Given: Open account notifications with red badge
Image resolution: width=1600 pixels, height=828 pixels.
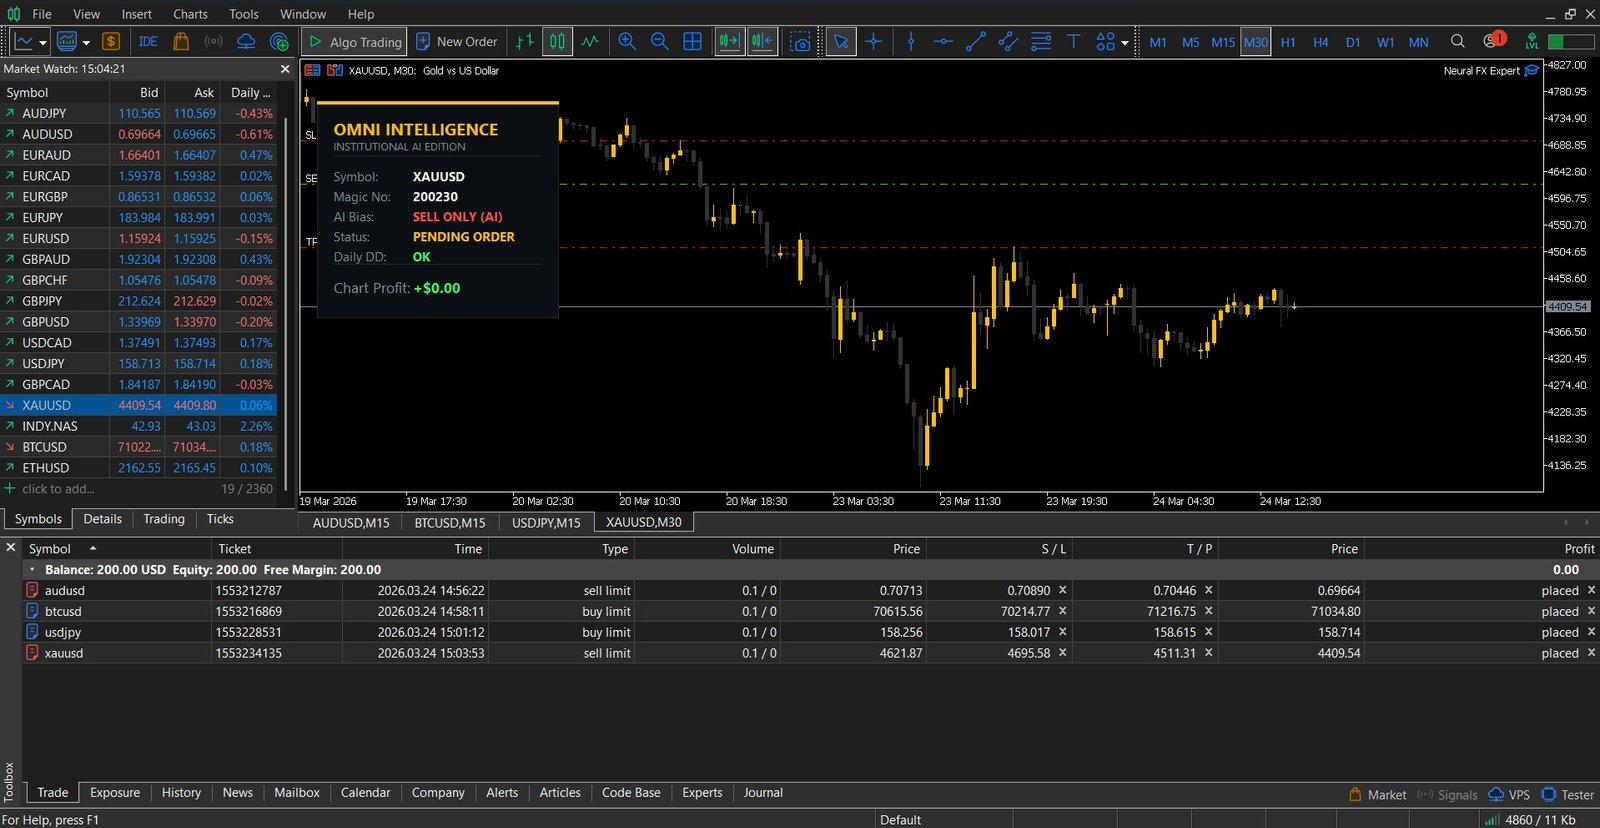Looking at the screenshot, I should point(1494,41).
